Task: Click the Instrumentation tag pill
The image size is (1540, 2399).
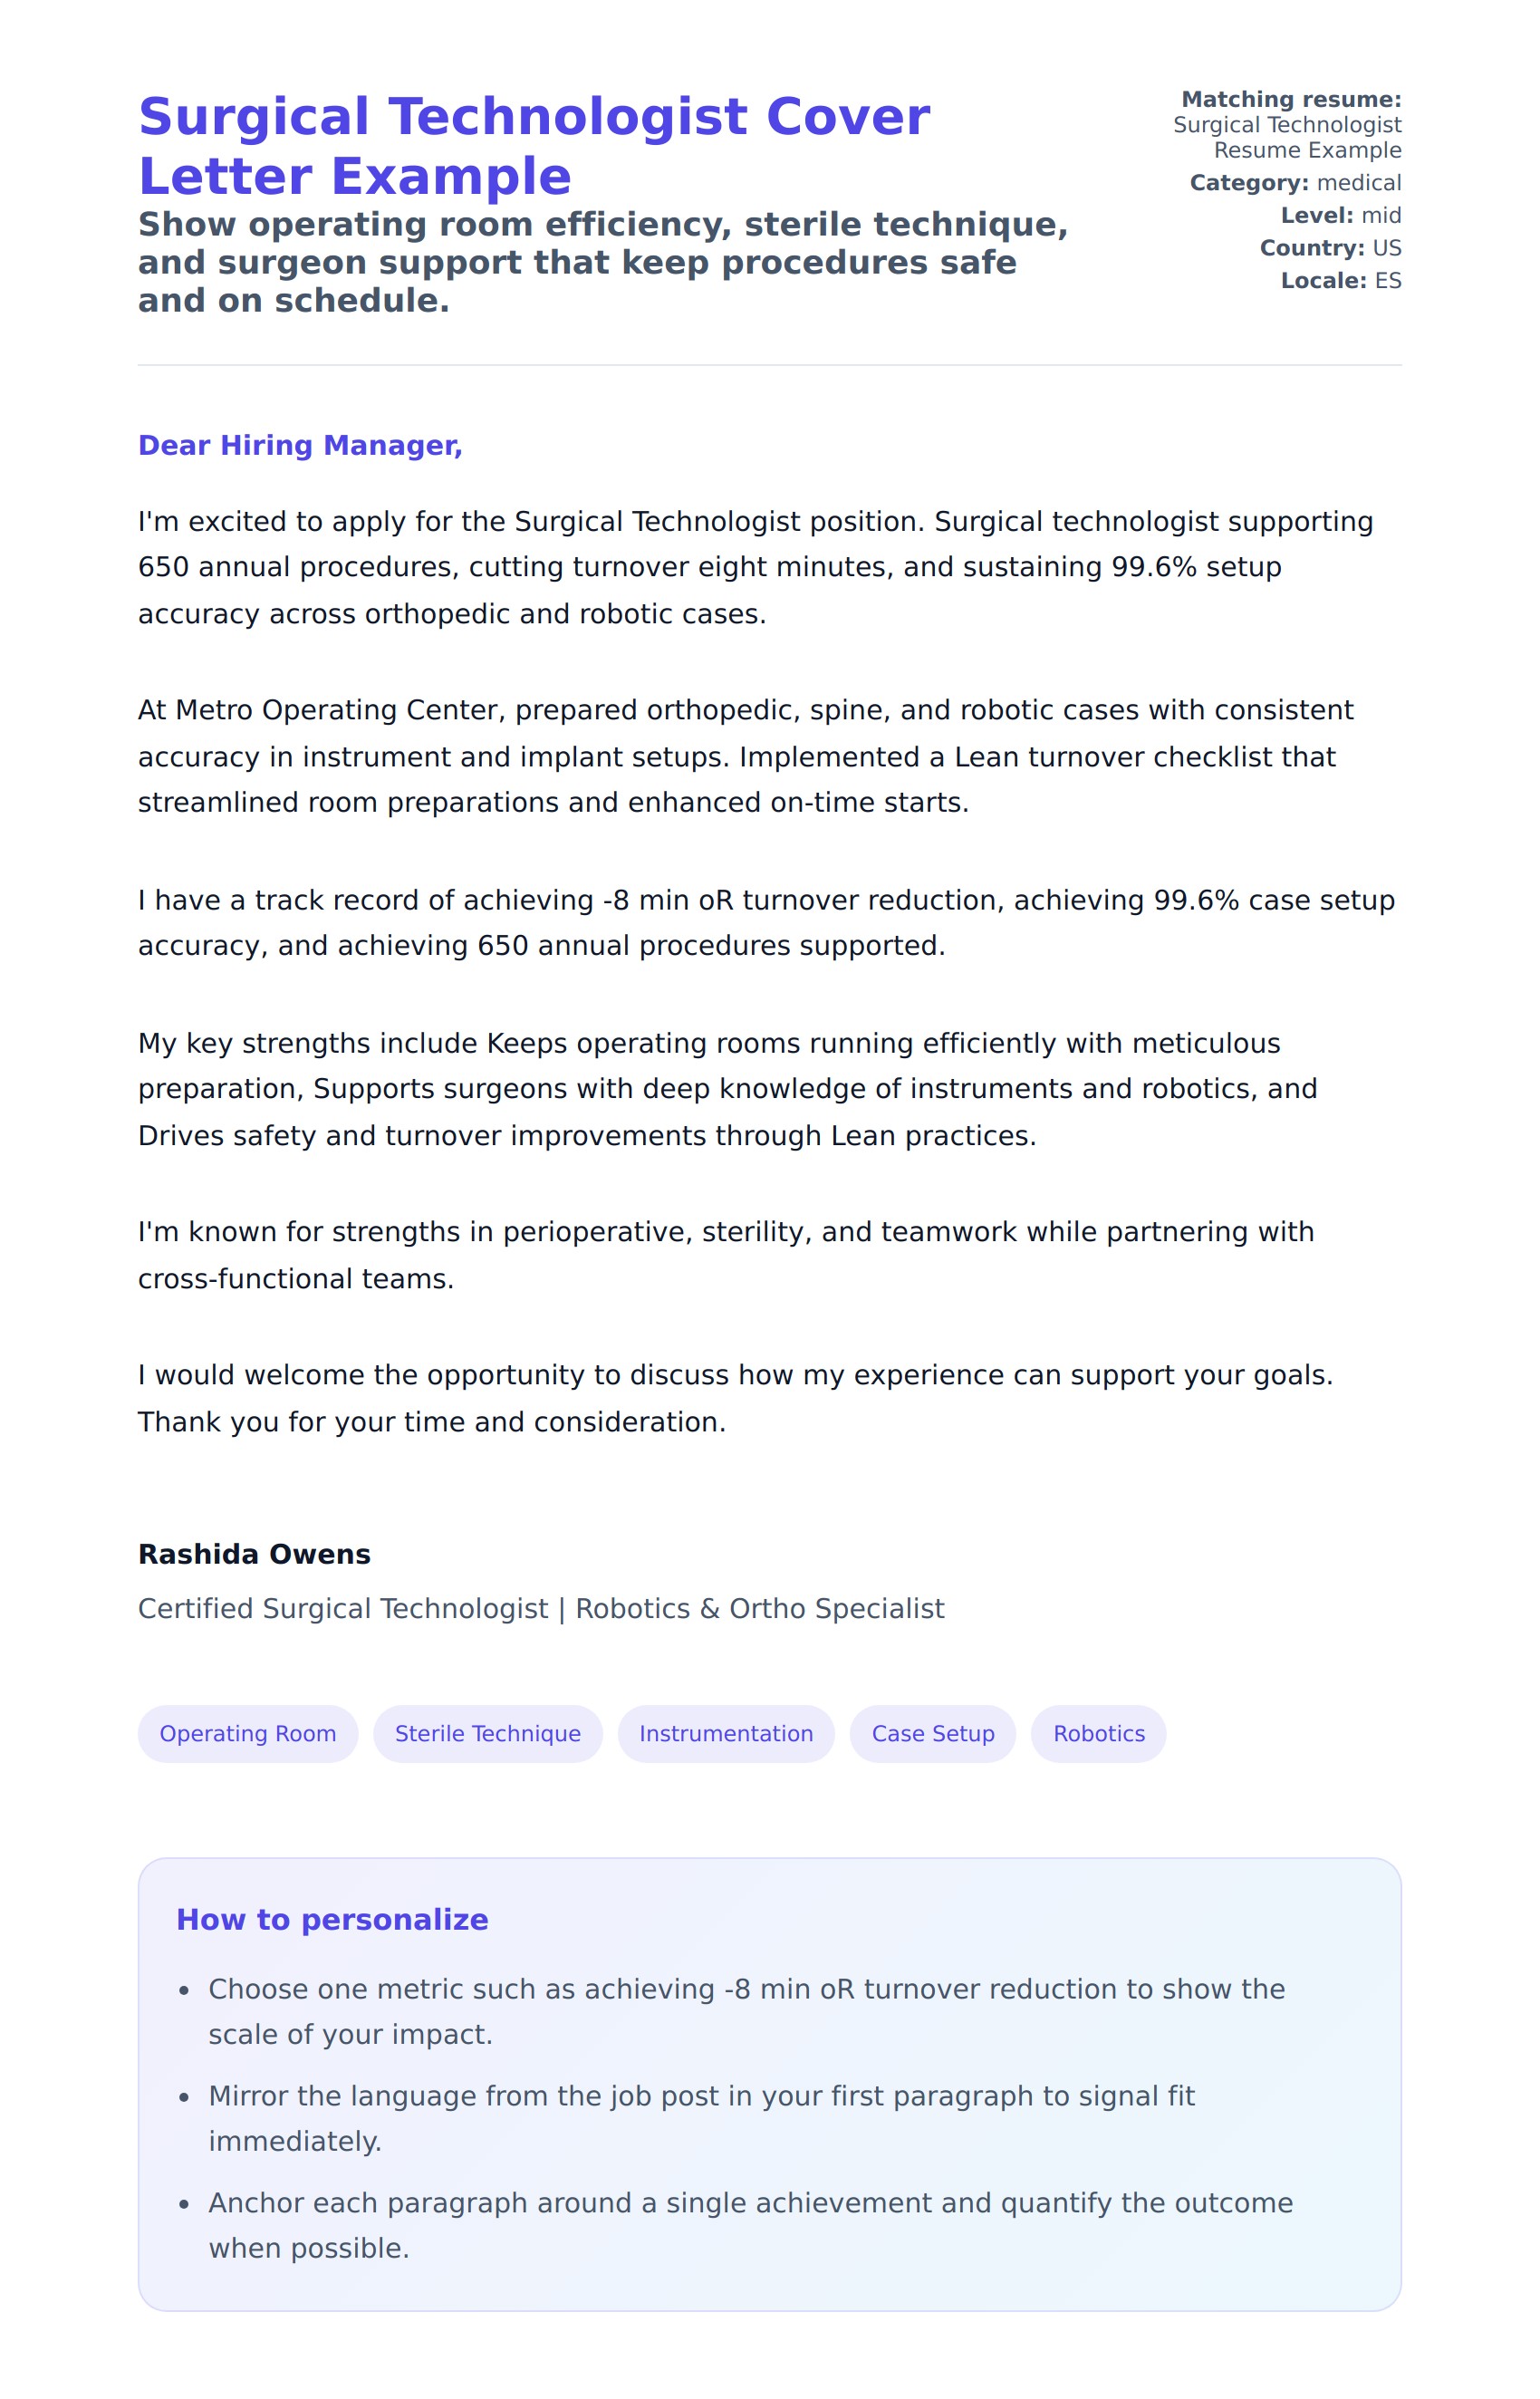Action: [x=725, y=1733]
